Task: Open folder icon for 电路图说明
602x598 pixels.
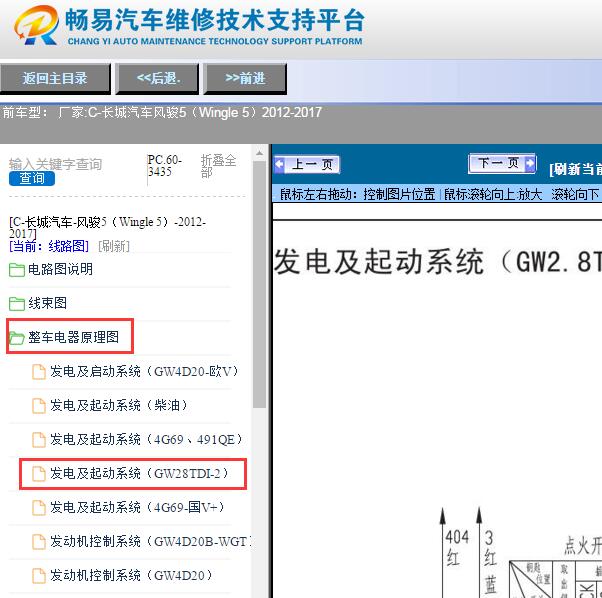Action: (17, 269)
